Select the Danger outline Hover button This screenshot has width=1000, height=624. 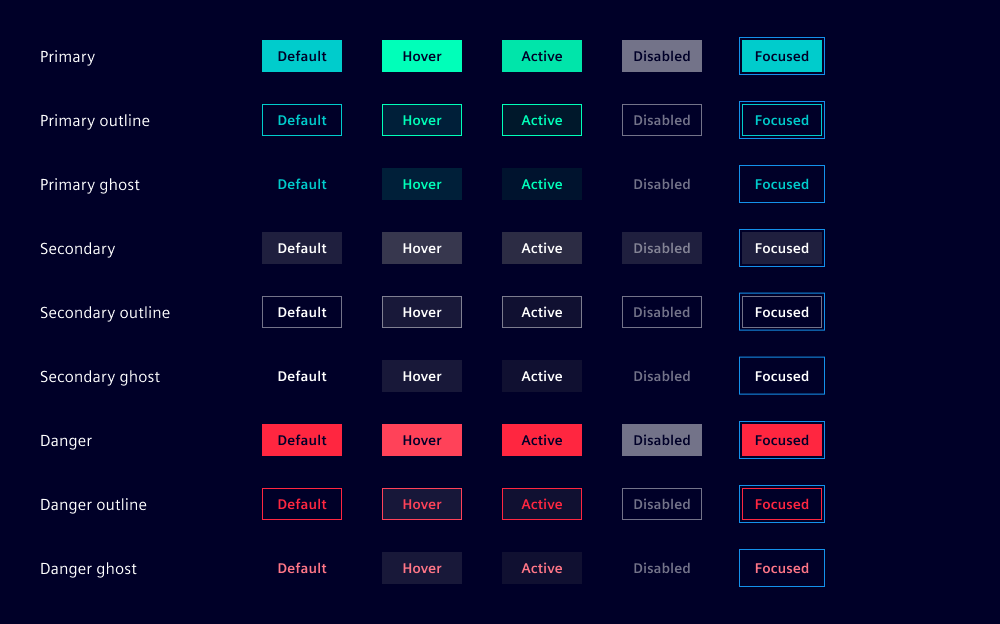point(422,504)
